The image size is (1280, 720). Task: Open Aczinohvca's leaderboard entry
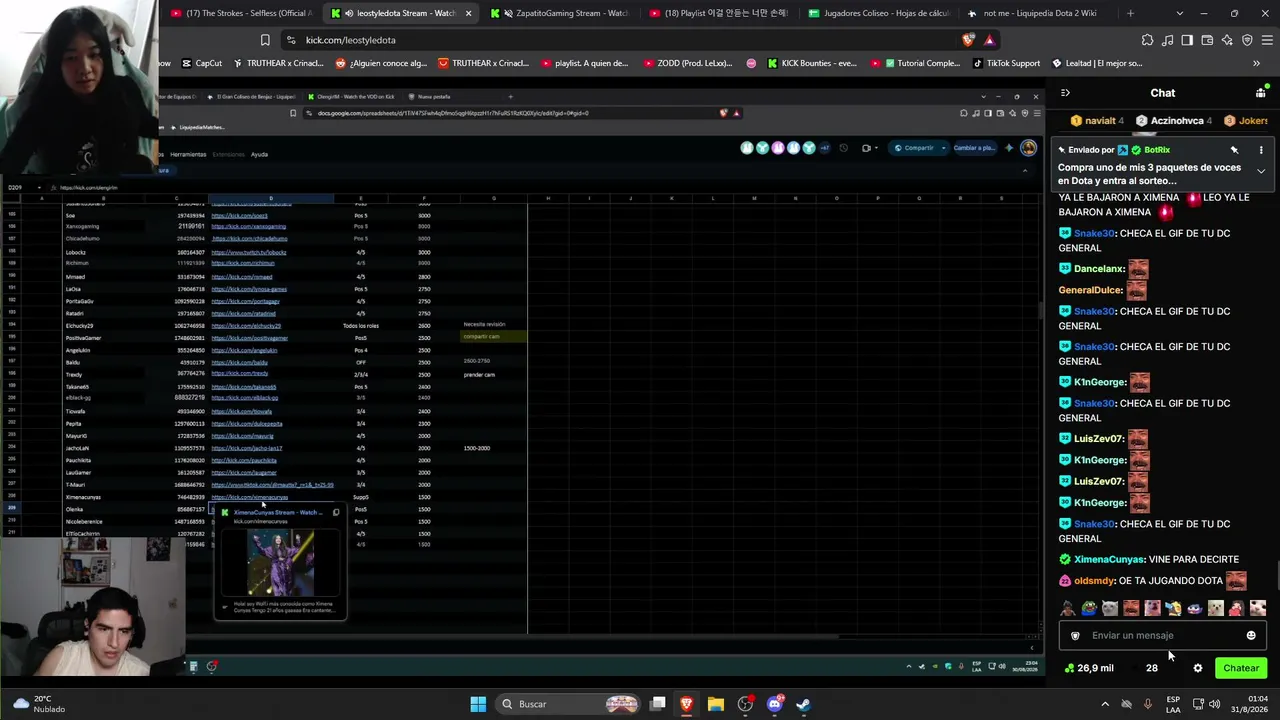coord(1174,121)
